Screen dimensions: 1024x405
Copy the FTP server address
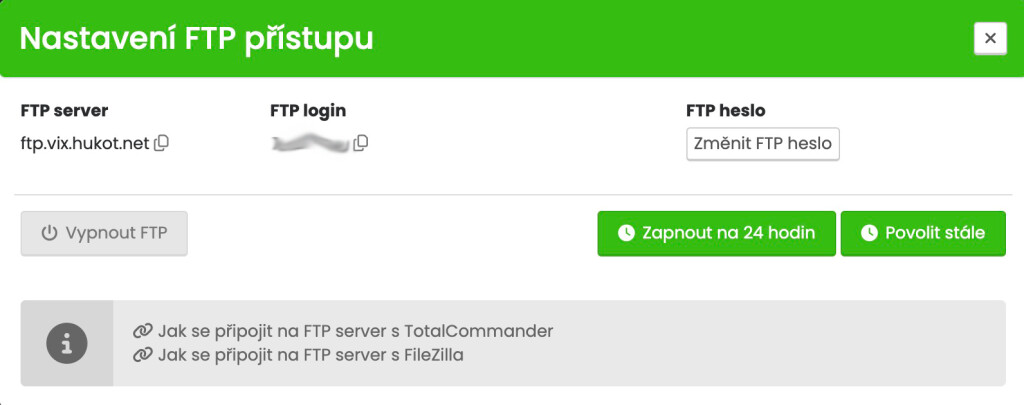(x=161, y=144)
